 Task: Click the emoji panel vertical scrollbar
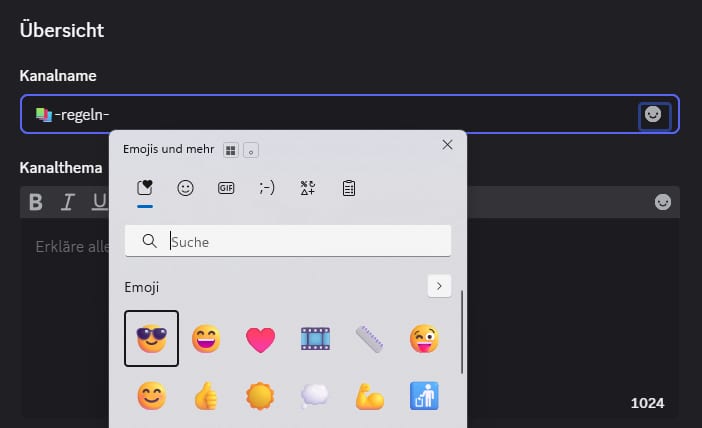tap(462, 332)
